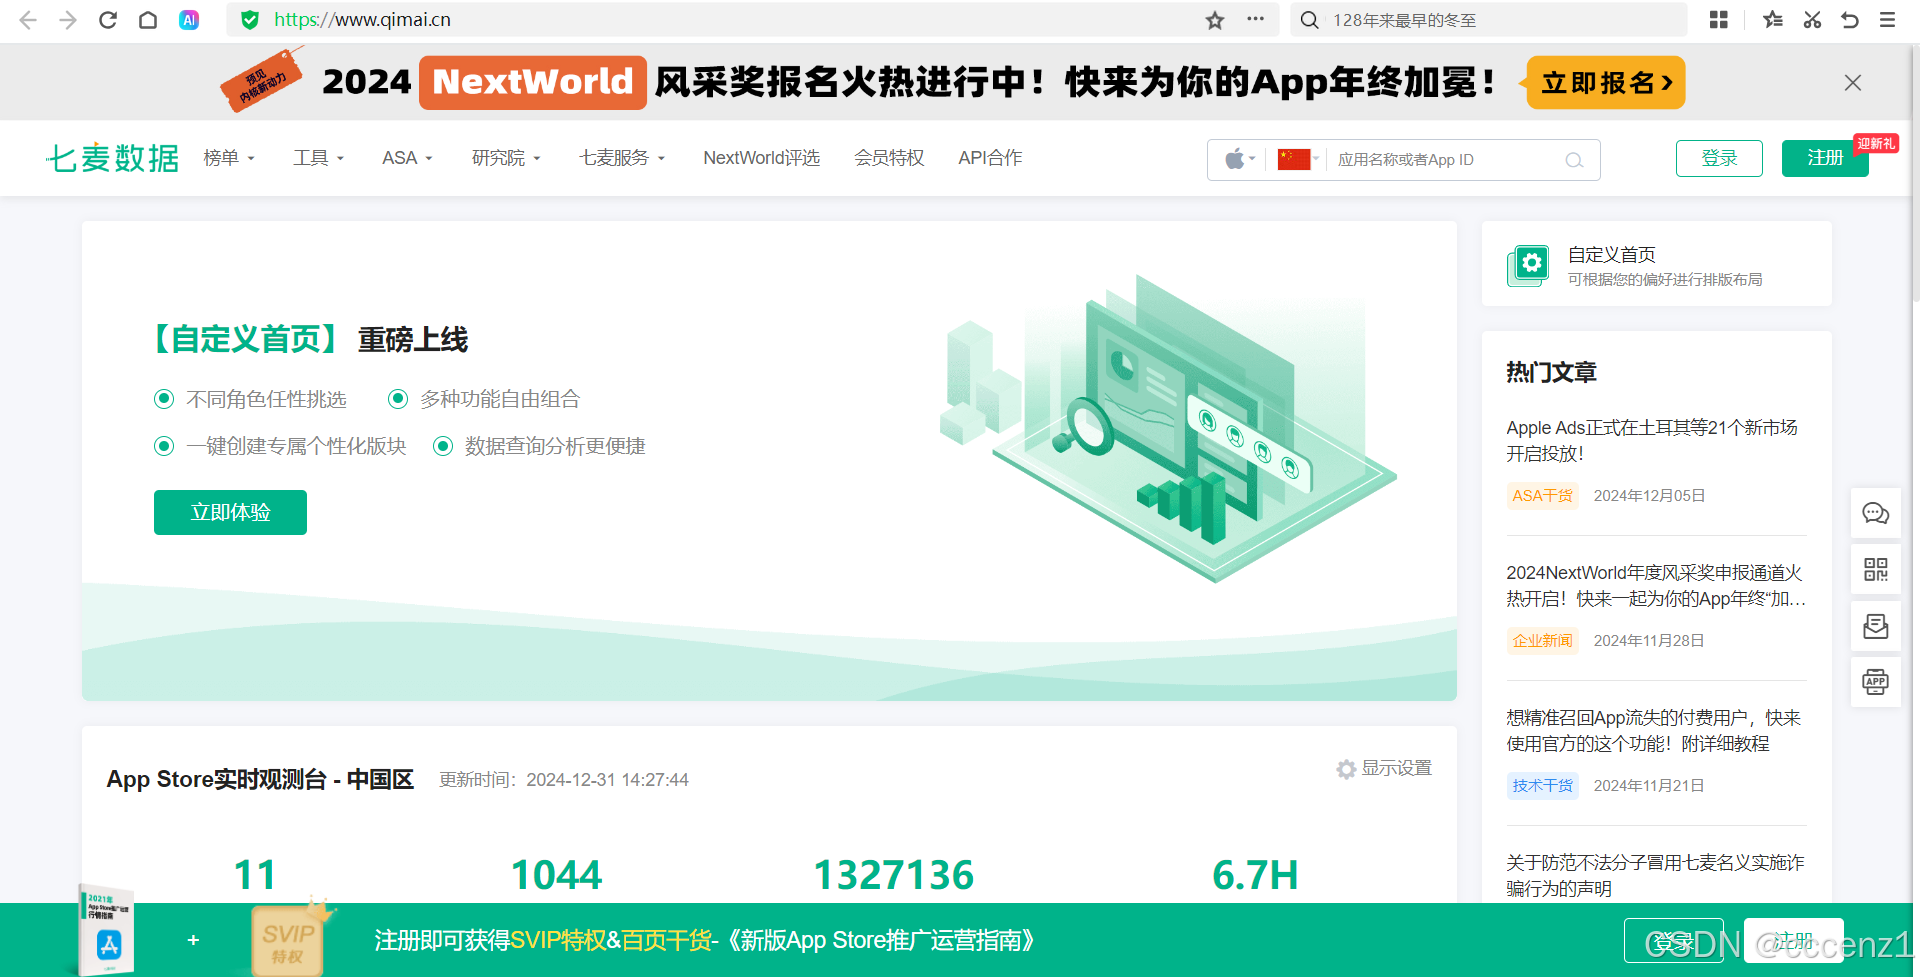Open the Apple platform selector dropdown

click(x=1240, y=159)
